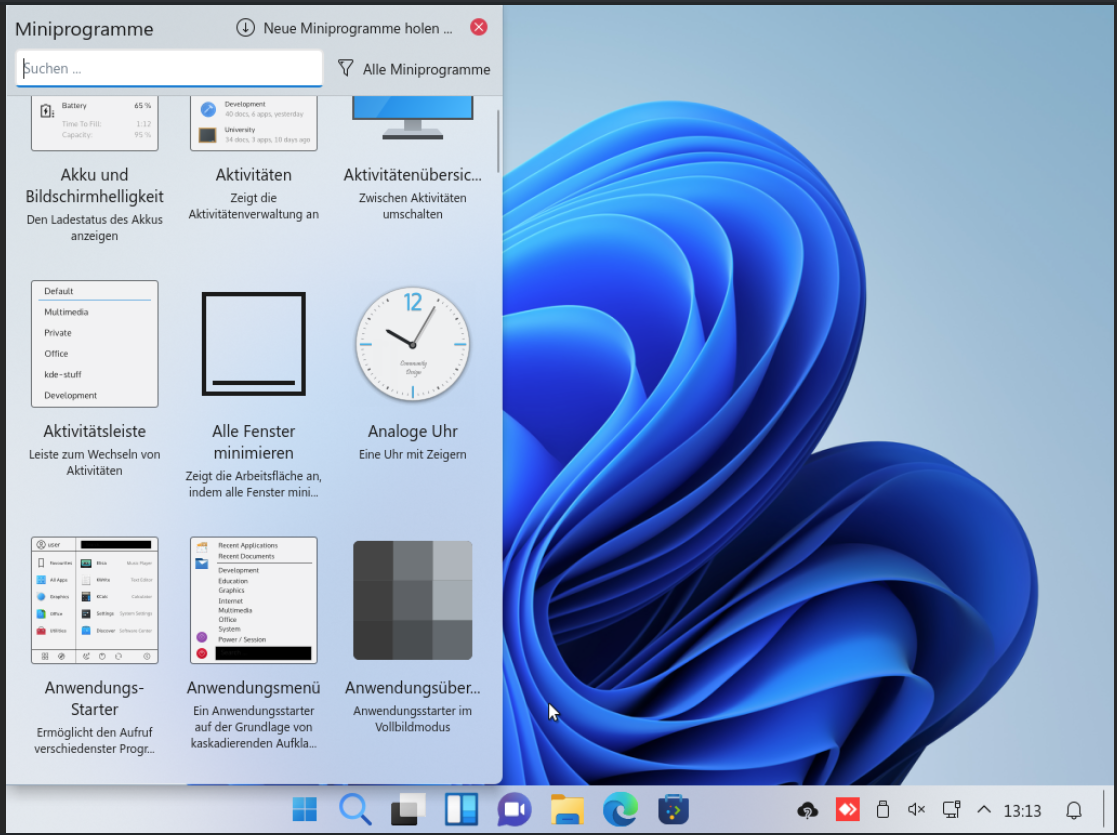Screen dimensions: 1117x835
Task: Open the Alle Miniprogramme filter dropdown
Action: click(414, 69)
